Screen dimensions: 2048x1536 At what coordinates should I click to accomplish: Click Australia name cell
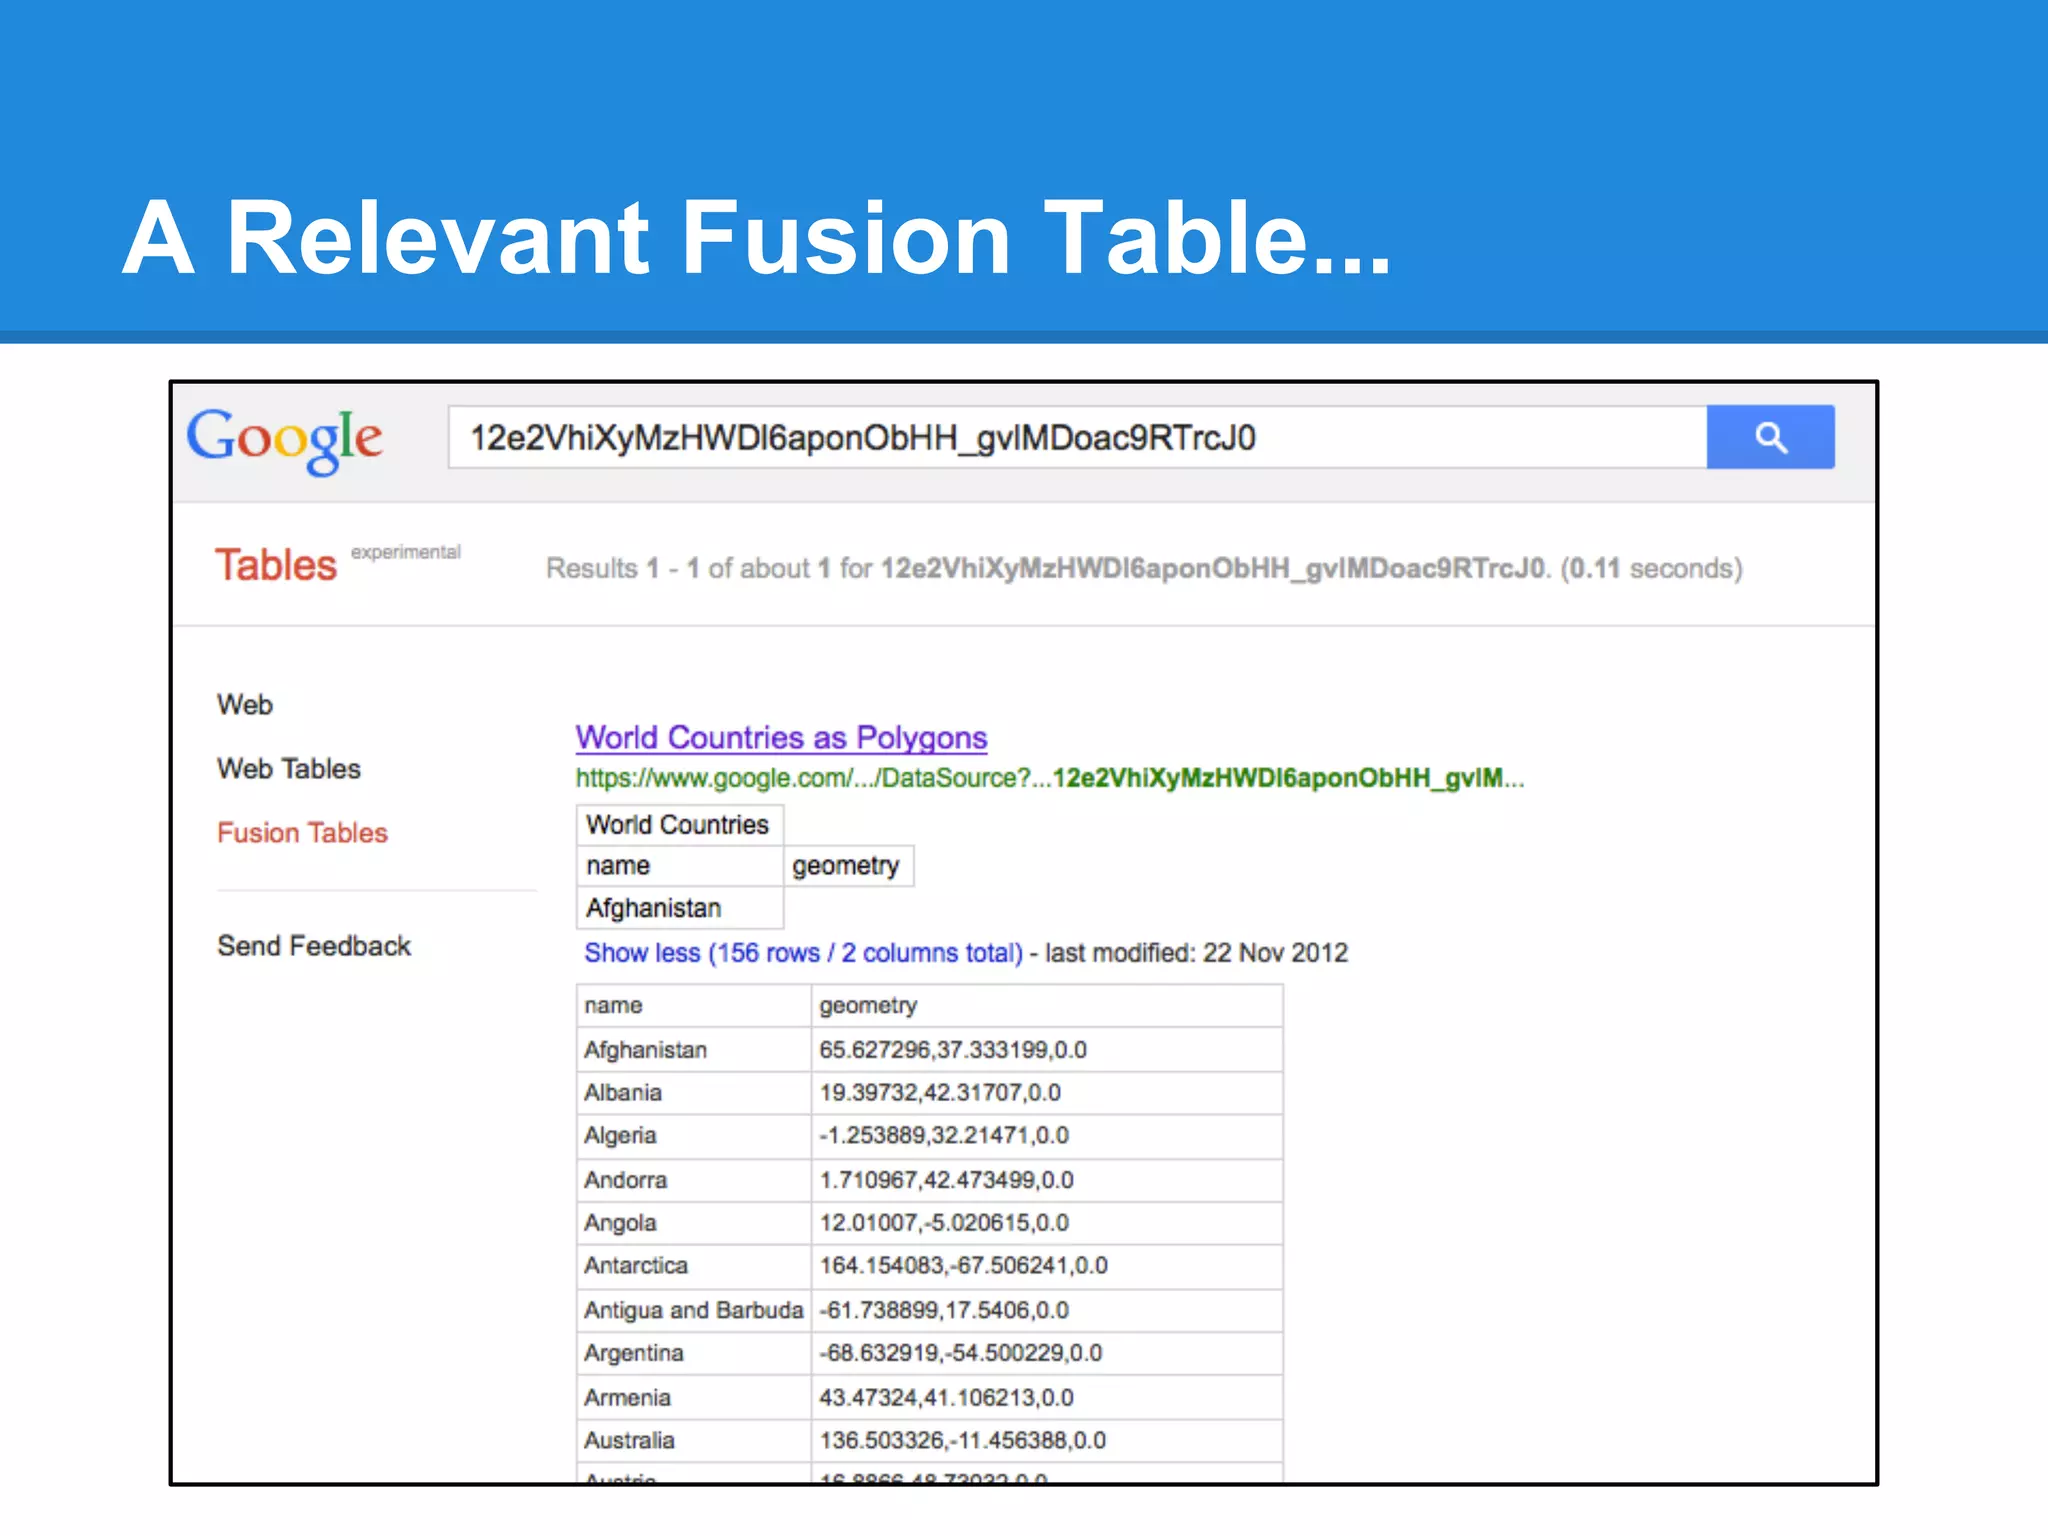point(693,1441)
